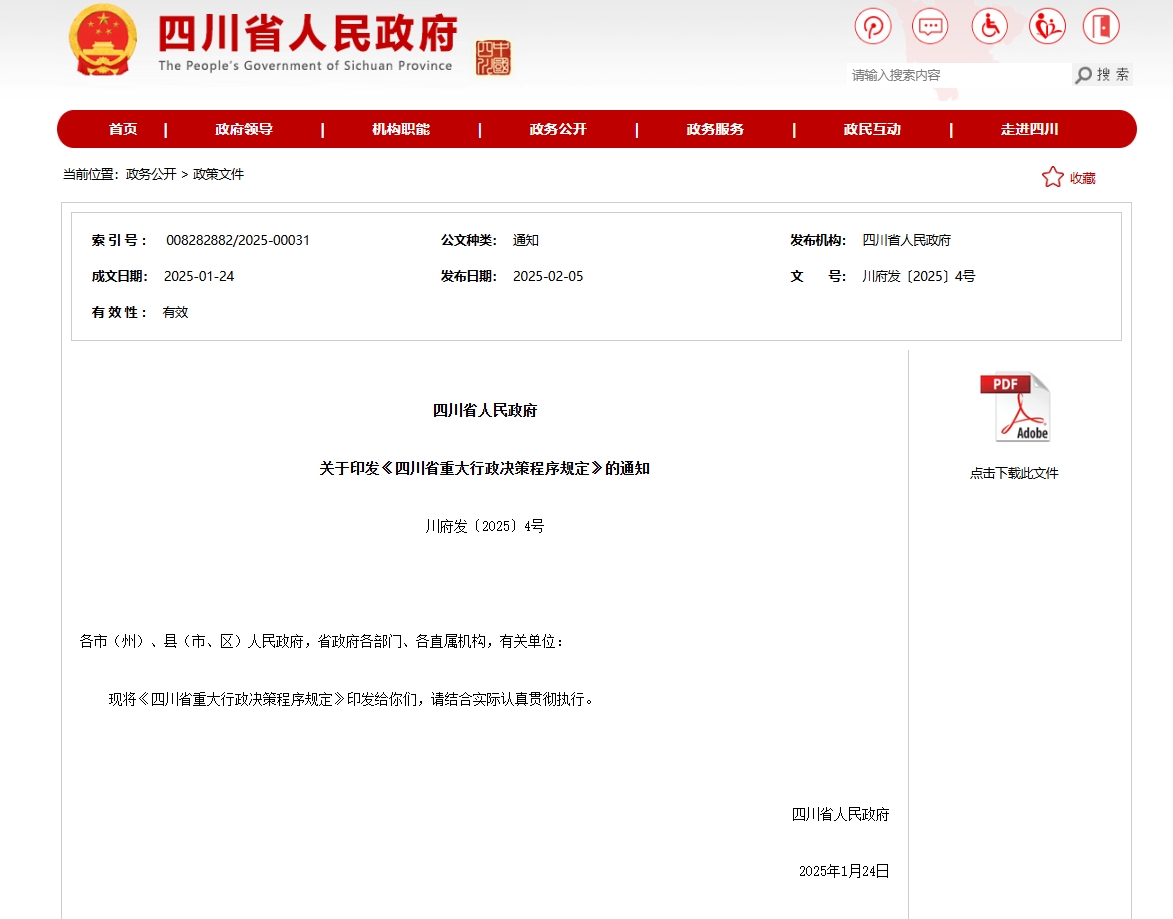This screenshot has height=919, width=1173.
Task: Click the search input field
Action: pos(958,75)
